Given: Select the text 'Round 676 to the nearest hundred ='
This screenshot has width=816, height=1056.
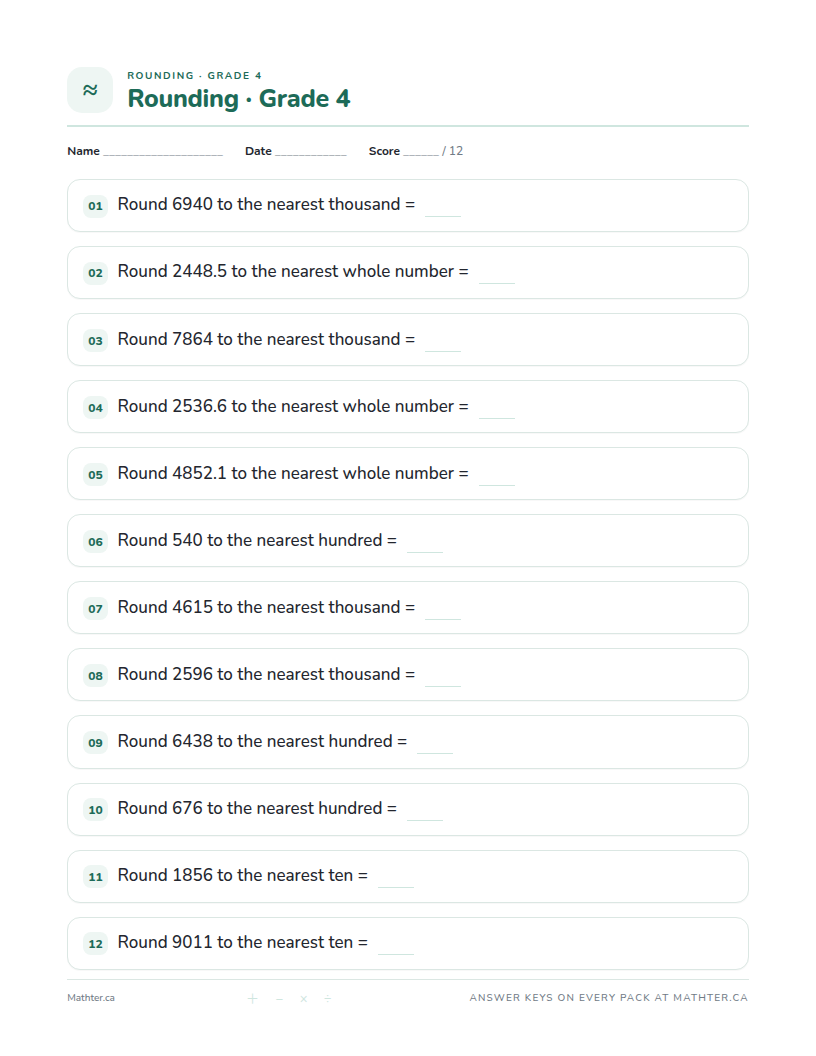Looking at the screenshot, I should pos(257,808).
